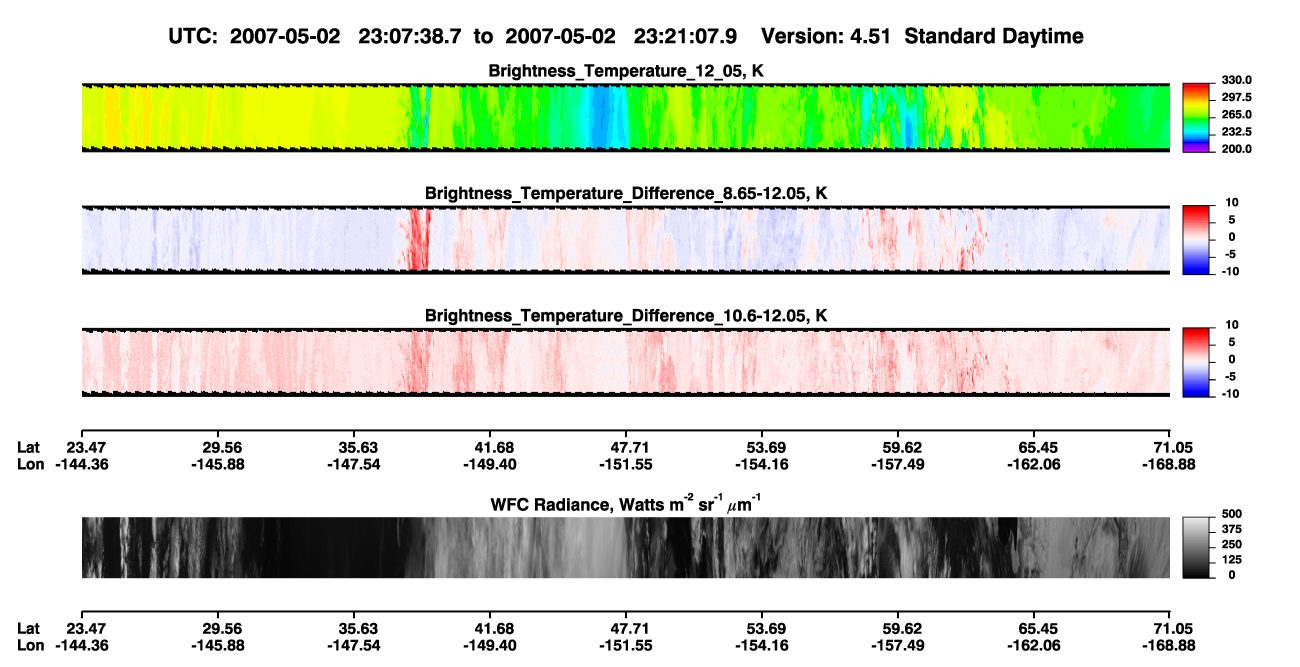Click longitude -145.88 on axis below WFC panel
Screen dimensions: 1300x667
pyautogui.click(x=217, y=645)
